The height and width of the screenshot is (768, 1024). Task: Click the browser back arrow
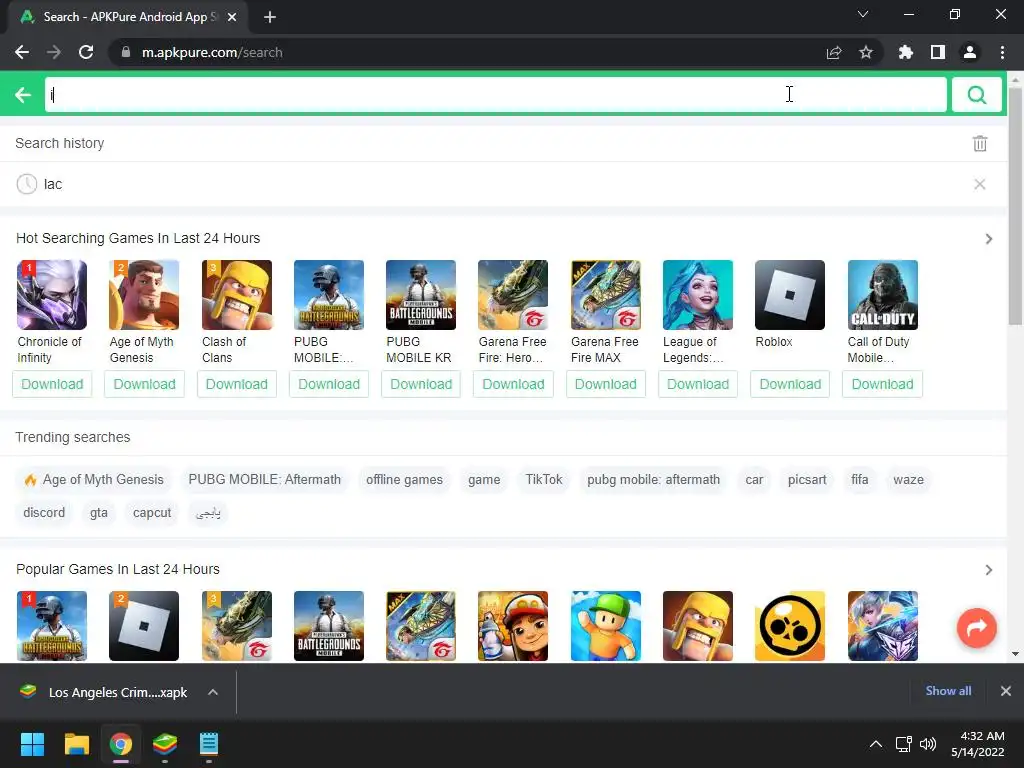tap(22, 52)
